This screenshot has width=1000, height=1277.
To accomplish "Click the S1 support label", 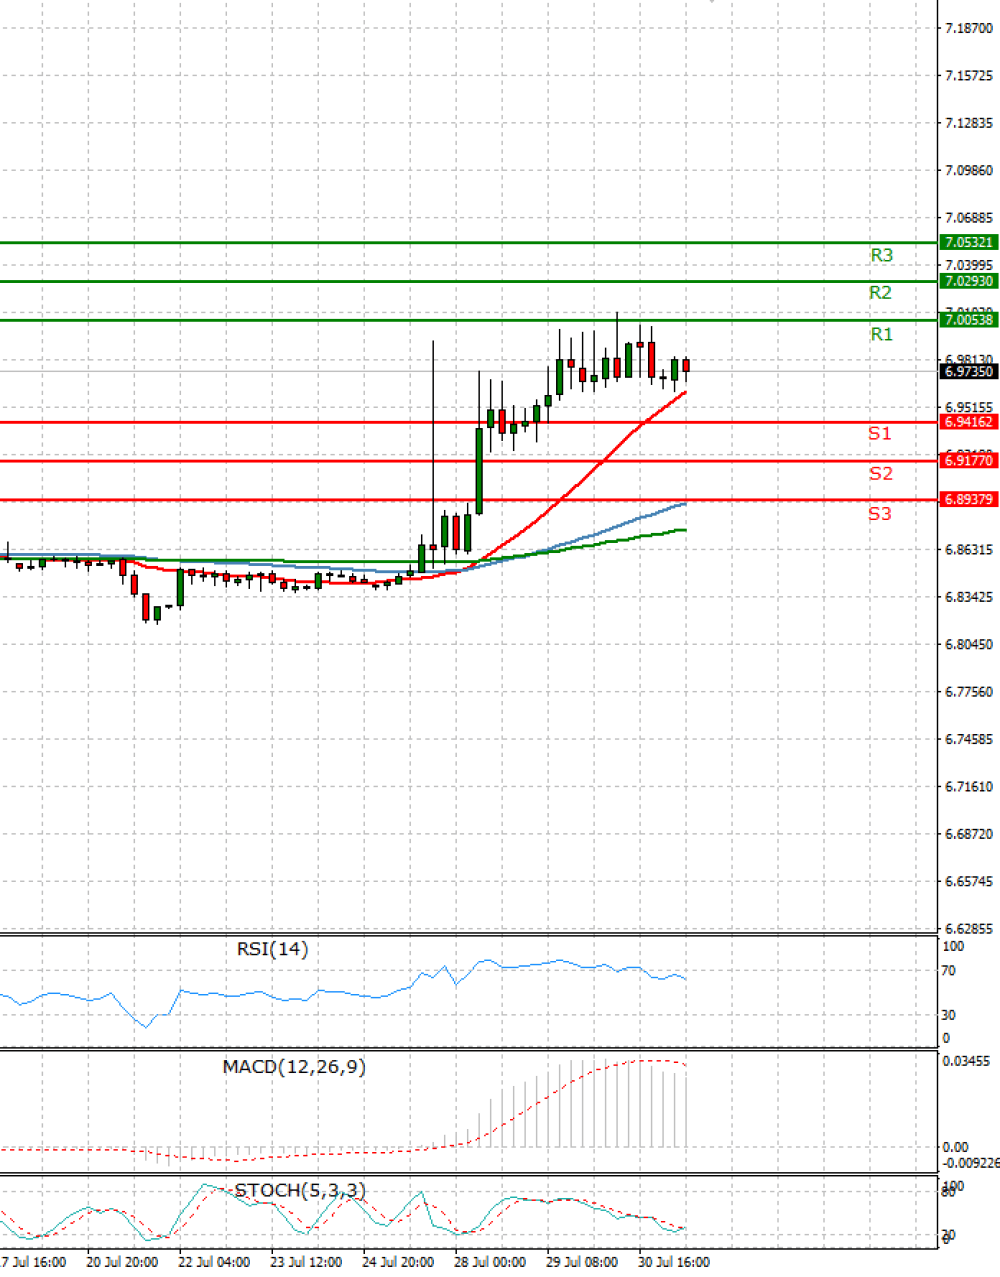I will 879,433.
